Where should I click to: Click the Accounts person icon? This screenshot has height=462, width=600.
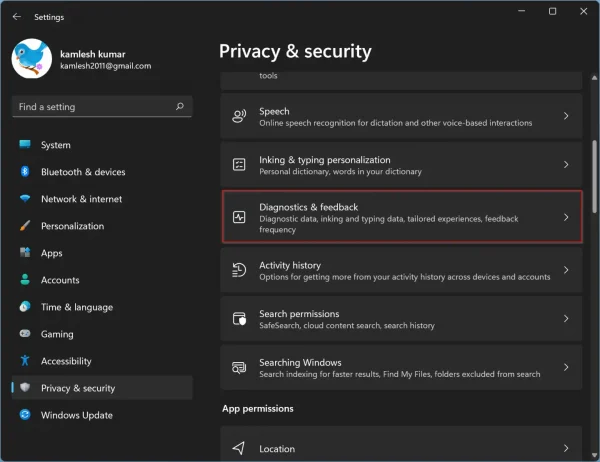coord(25,279)
